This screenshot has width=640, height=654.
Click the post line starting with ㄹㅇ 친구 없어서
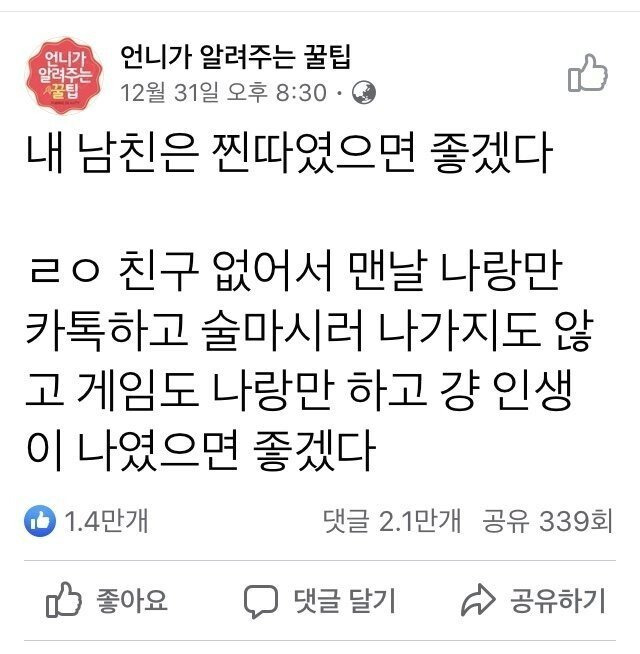click(296, 271)
